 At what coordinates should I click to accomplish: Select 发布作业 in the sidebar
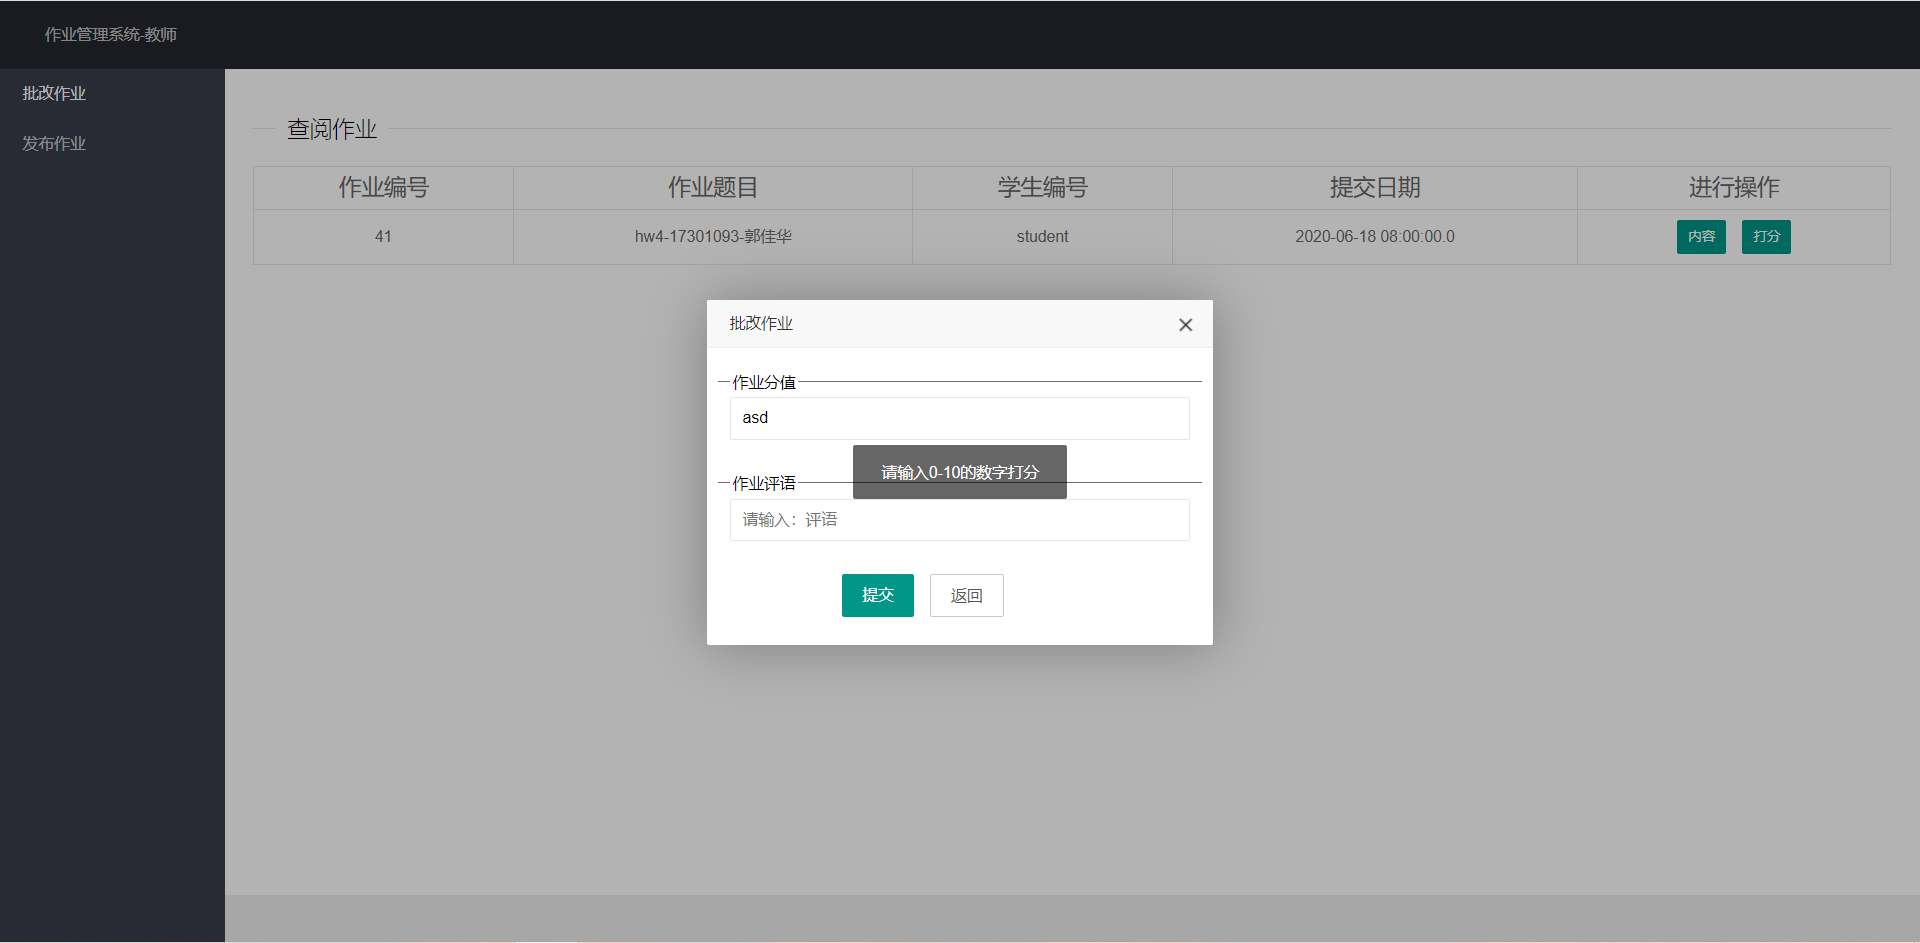pyautogui.click(x=54, y=142)
